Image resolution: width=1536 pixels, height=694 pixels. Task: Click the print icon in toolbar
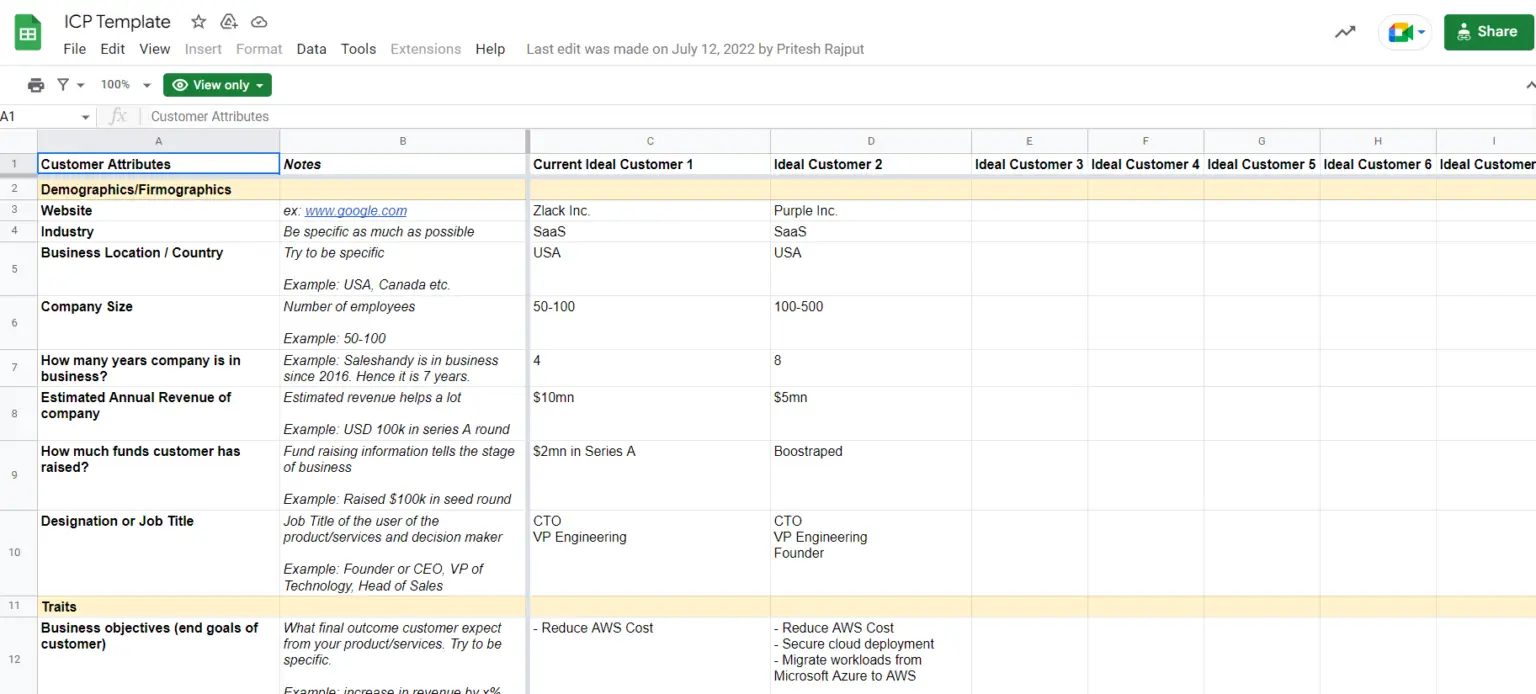coord(36,85)
